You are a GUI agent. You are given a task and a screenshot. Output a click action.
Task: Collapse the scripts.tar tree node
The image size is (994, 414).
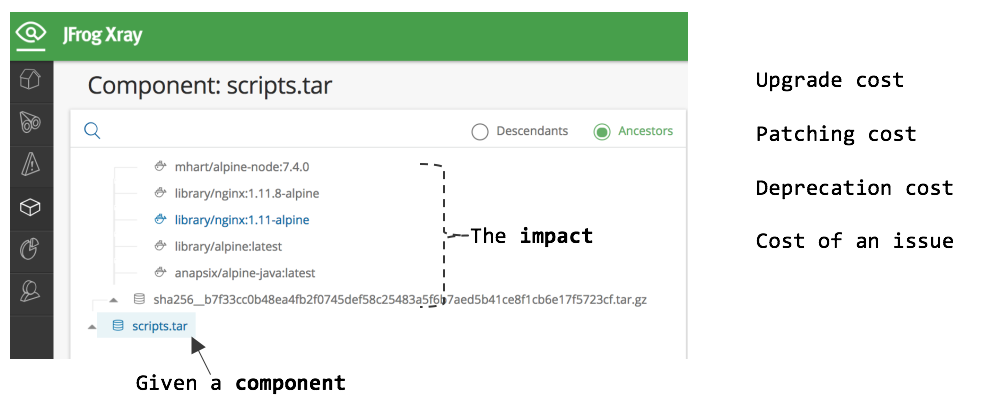(92, 326)
